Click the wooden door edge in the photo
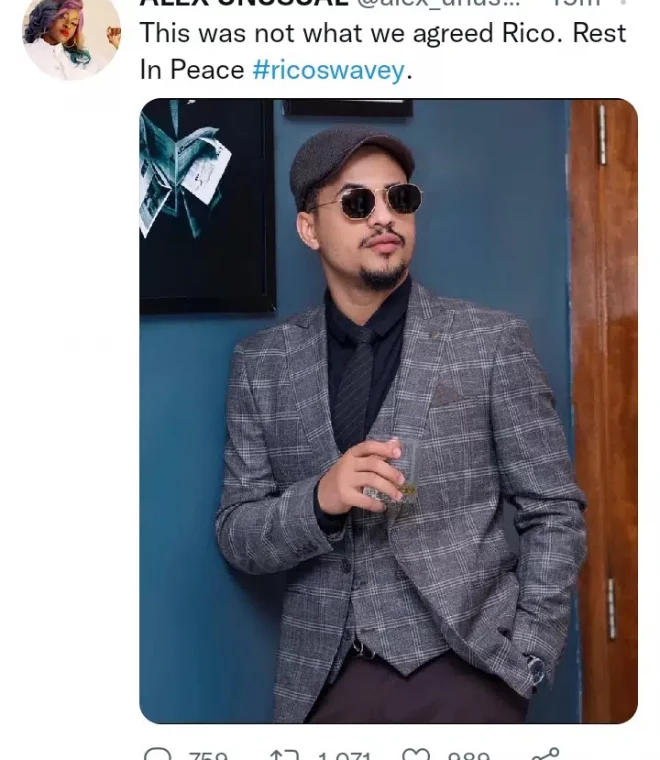 pos(603,411)
